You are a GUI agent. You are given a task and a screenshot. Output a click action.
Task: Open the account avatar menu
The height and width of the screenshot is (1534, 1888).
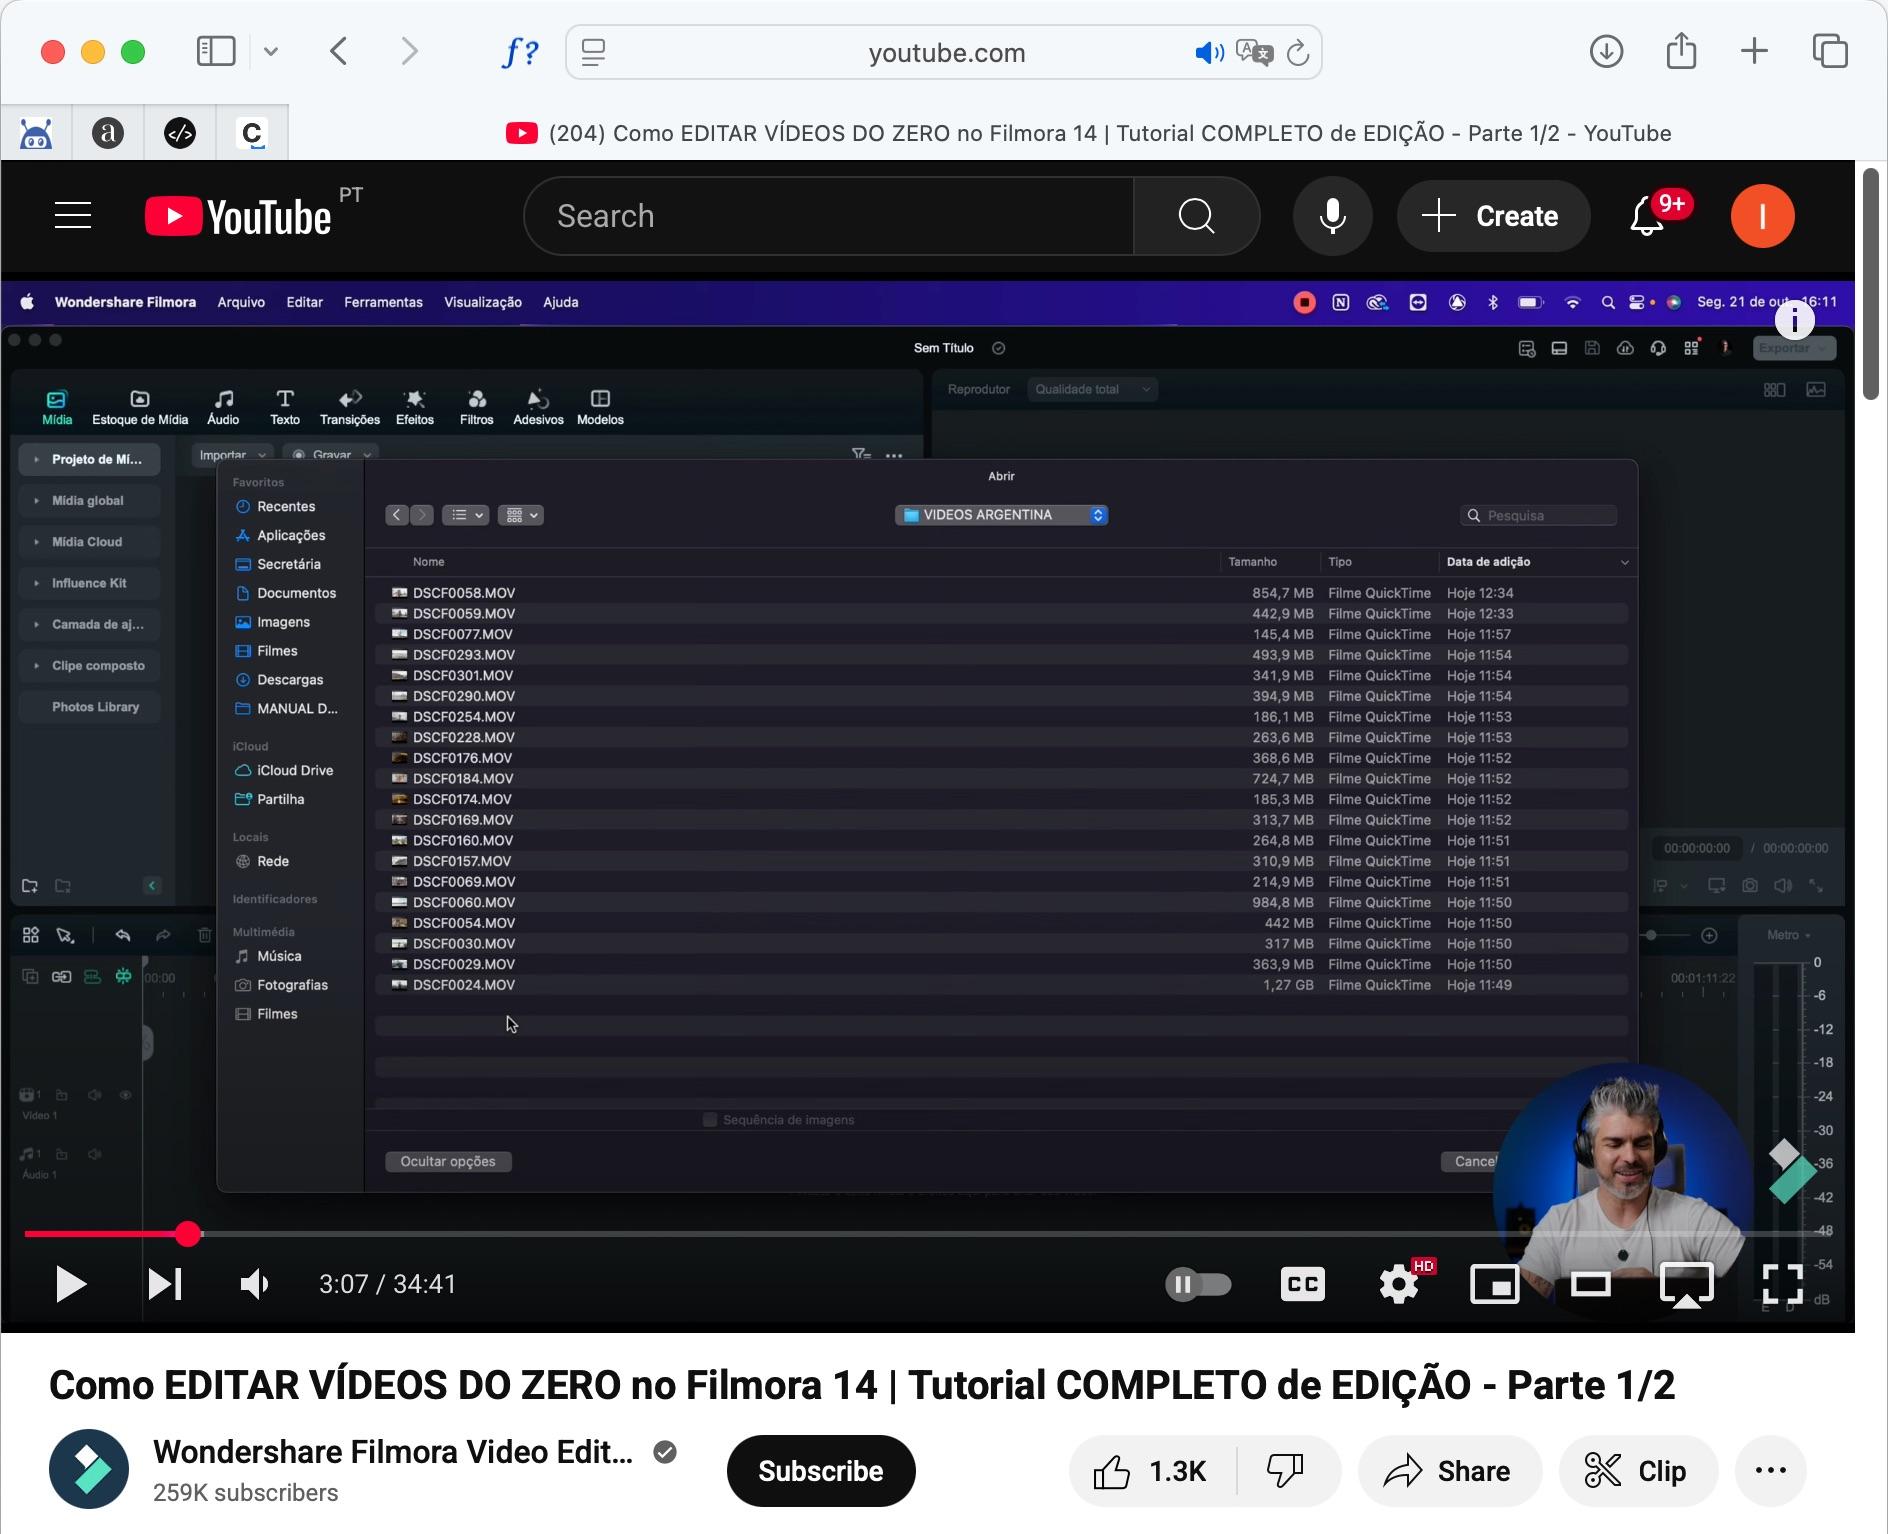tap(1762, 216)
